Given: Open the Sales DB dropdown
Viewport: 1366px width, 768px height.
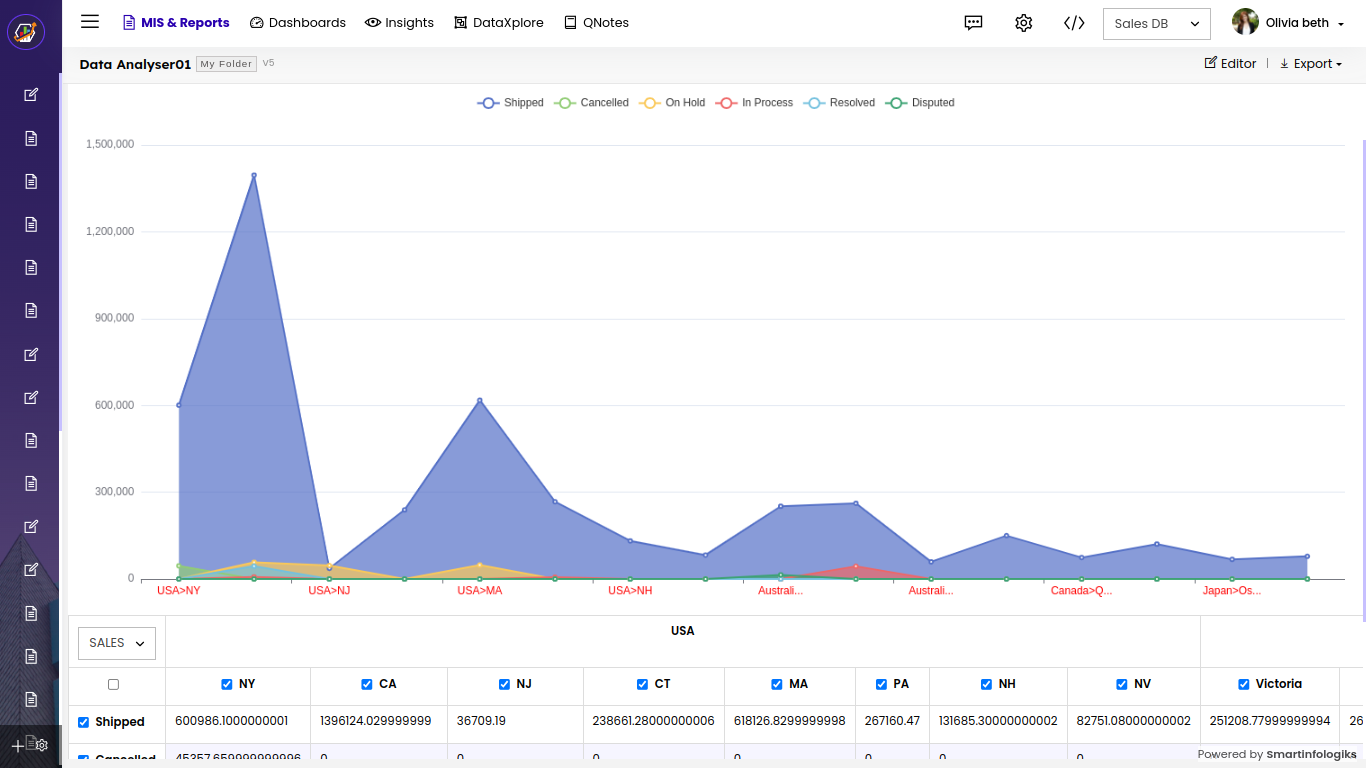Looking at the screenshot, I should 1156,23.
